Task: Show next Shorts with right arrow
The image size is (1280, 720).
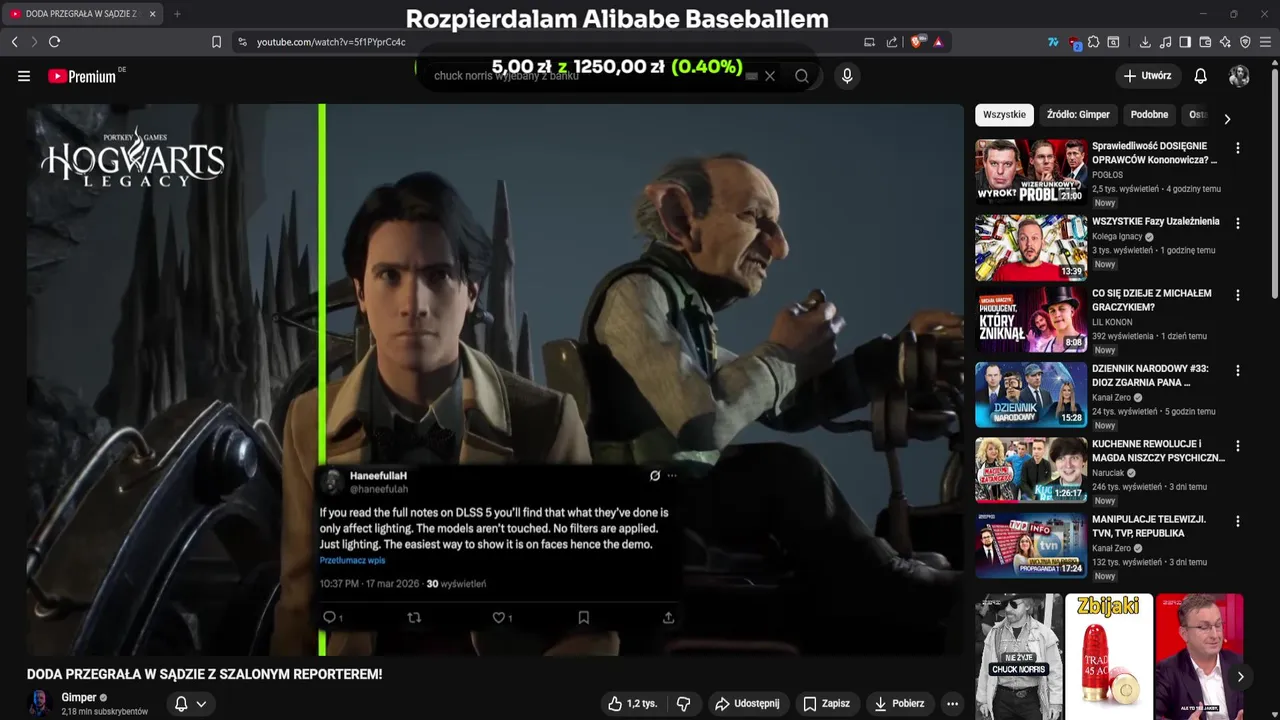Action: 1240,677
